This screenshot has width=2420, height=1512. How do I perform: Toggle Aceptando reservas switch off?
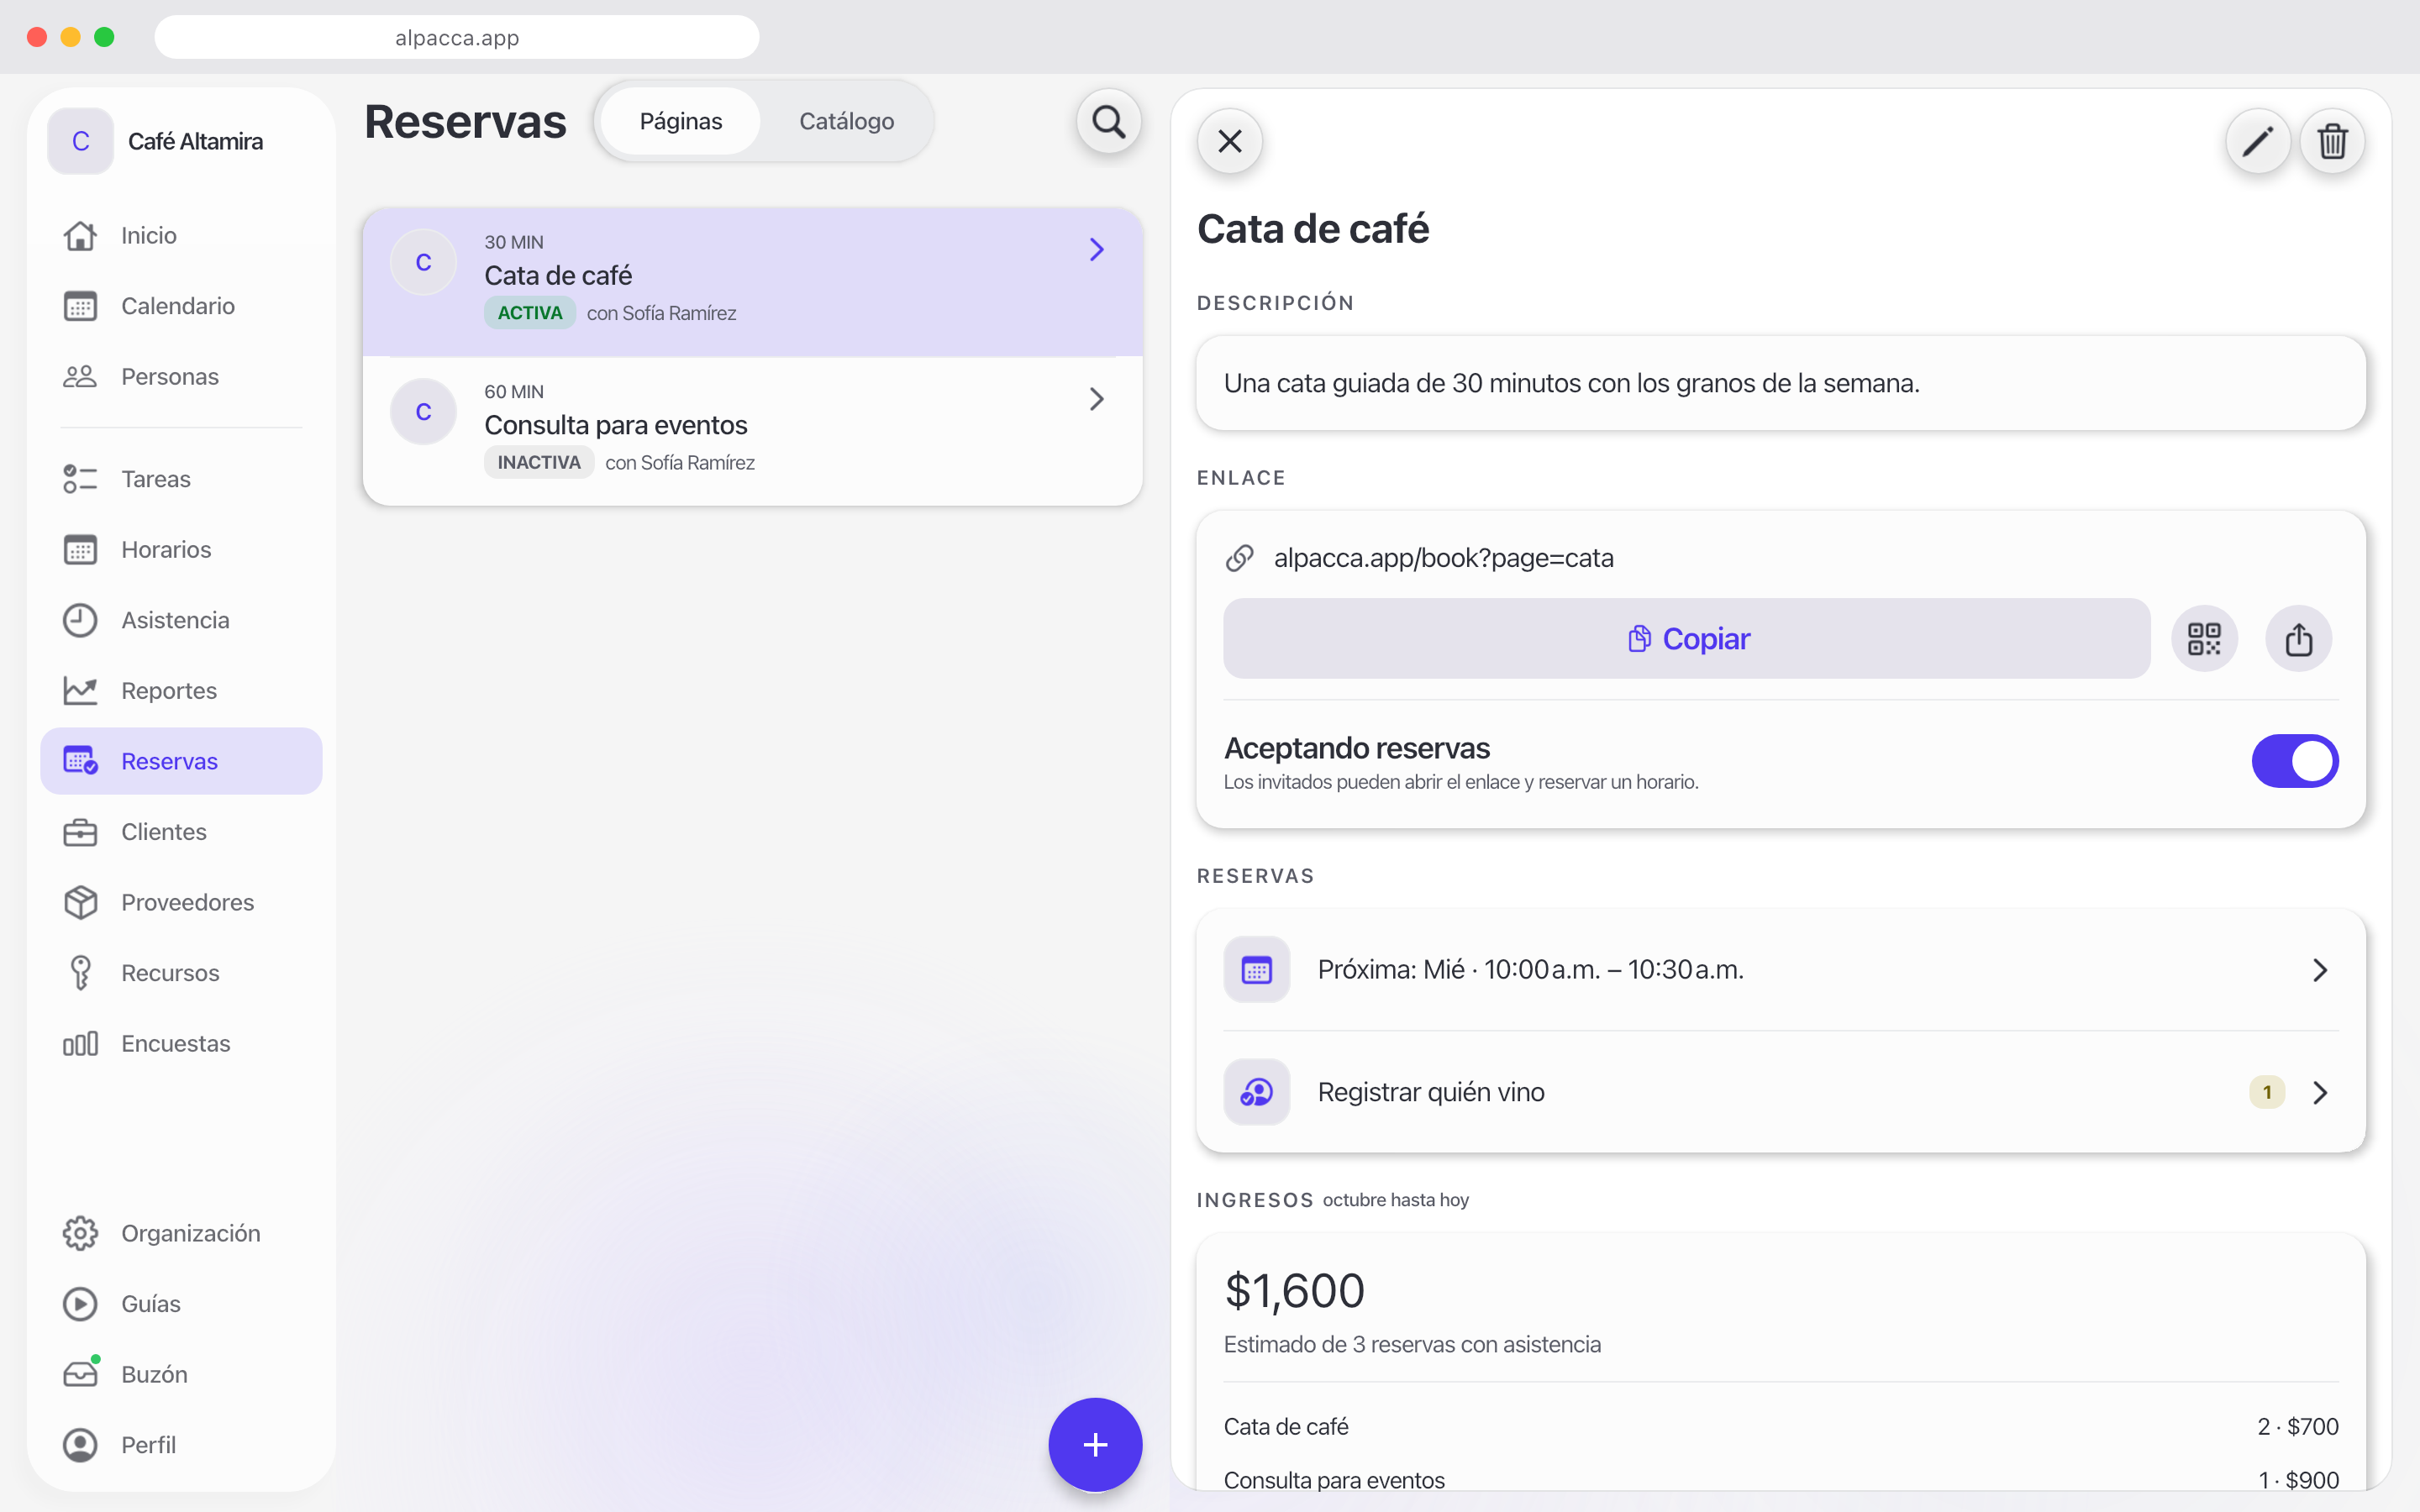pos(2294,761)
